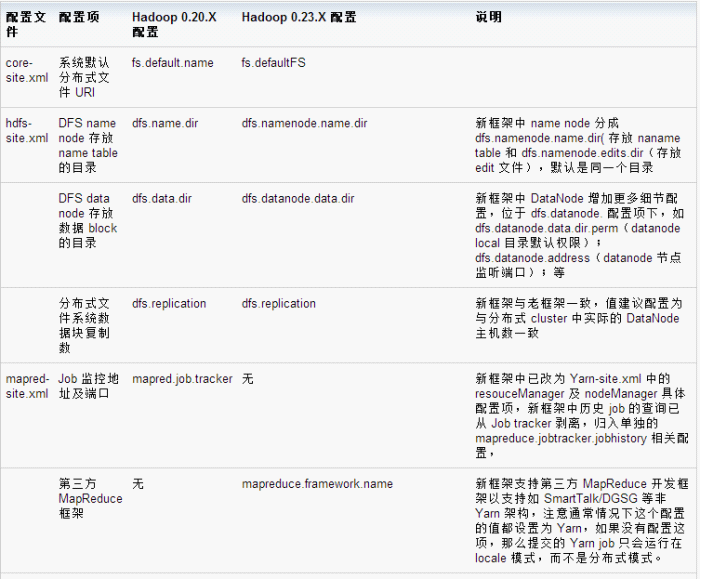The image size is (701, 580).
Task: Select the 'hdfs-site.xml' cell
Action: (x=27, y=131)
